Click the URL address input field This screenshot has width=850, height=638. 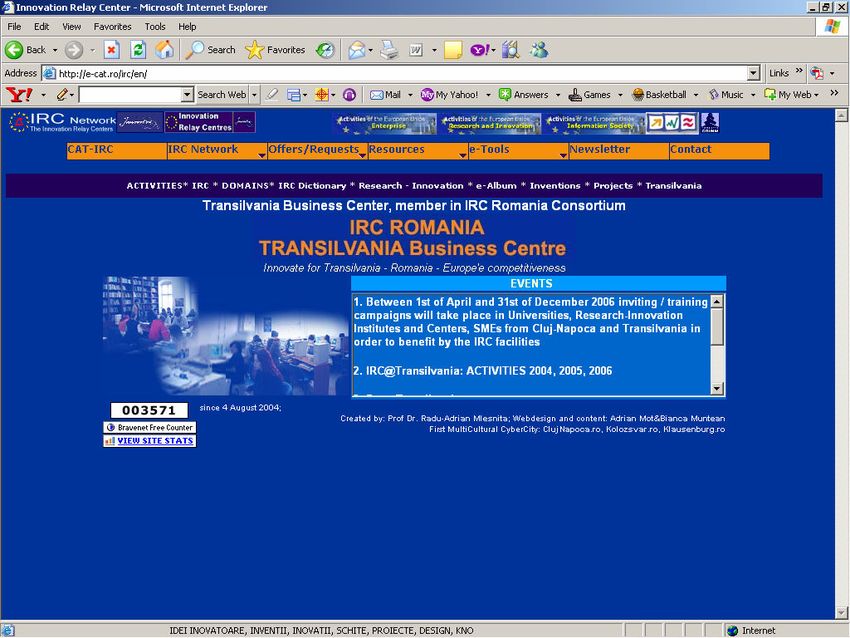coord(401,73)
